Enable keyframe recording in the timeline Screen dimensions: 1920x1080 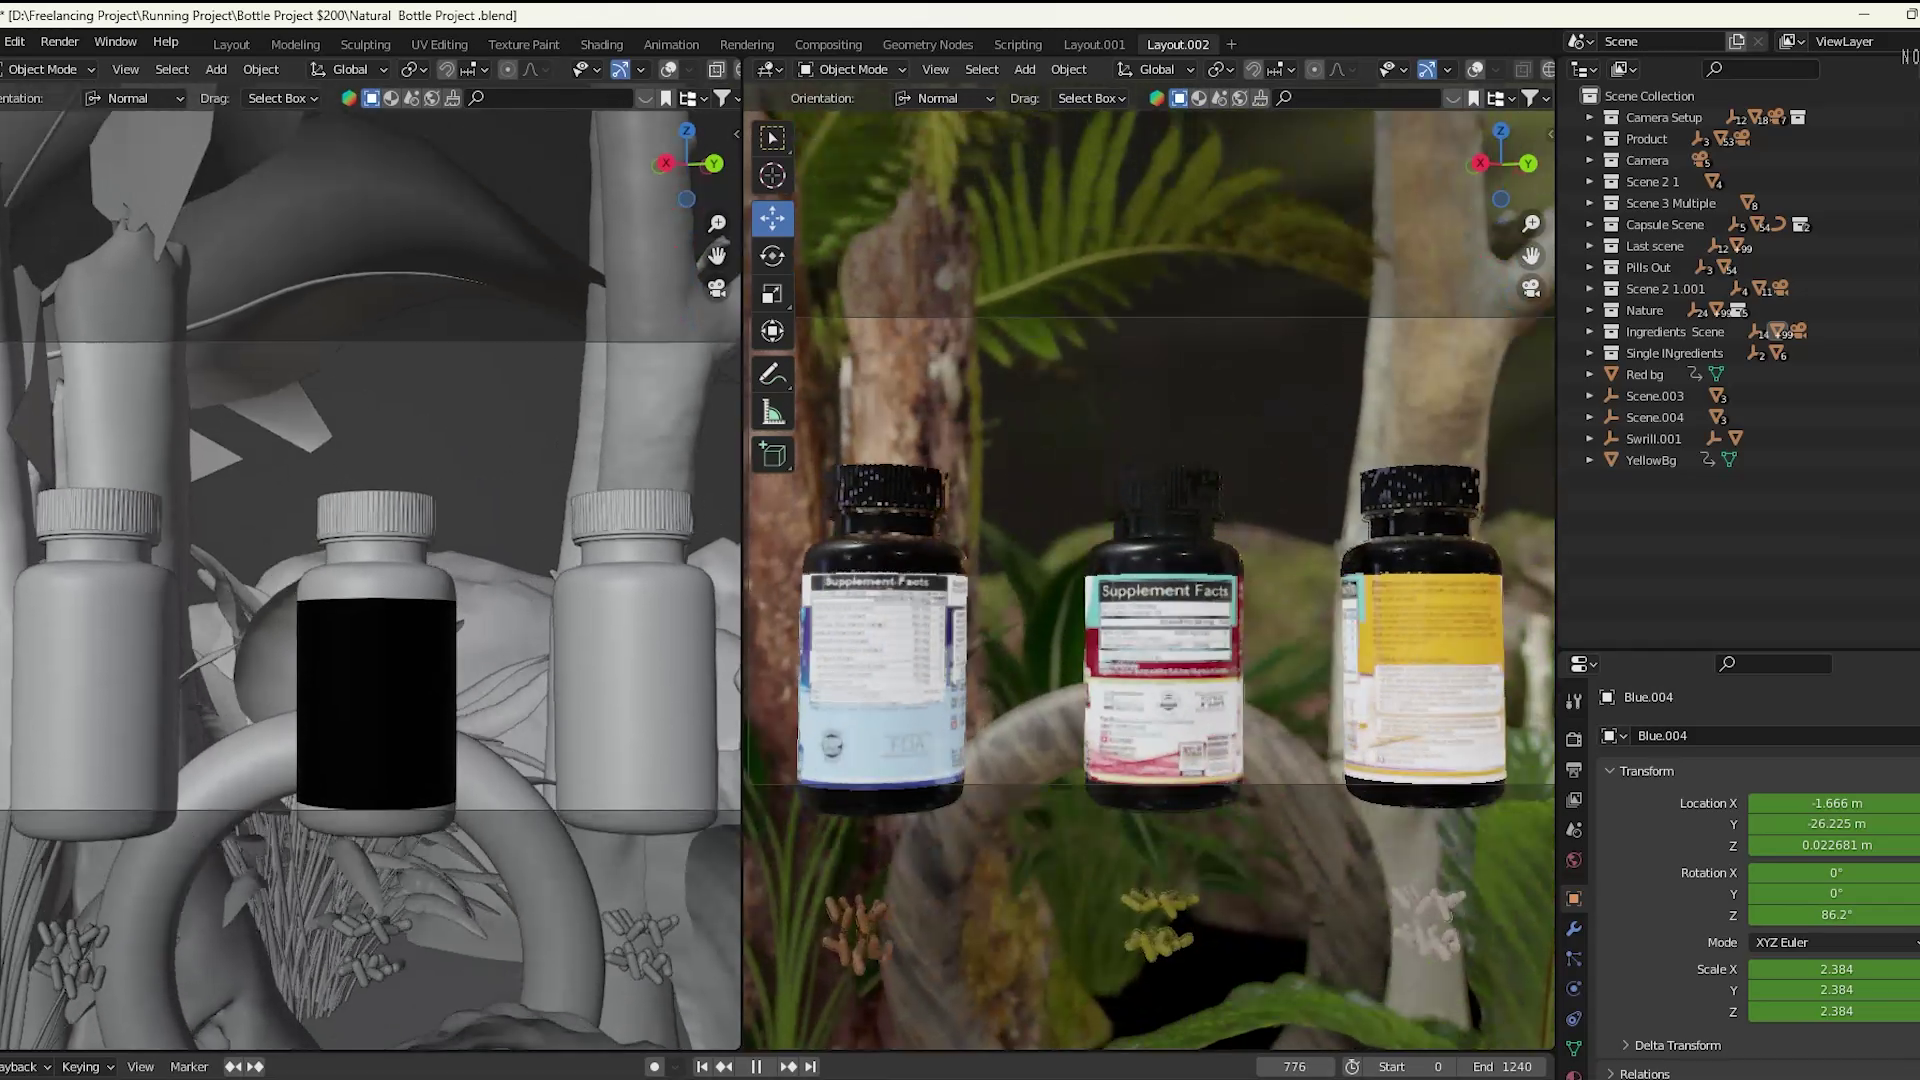point(654,1067)
